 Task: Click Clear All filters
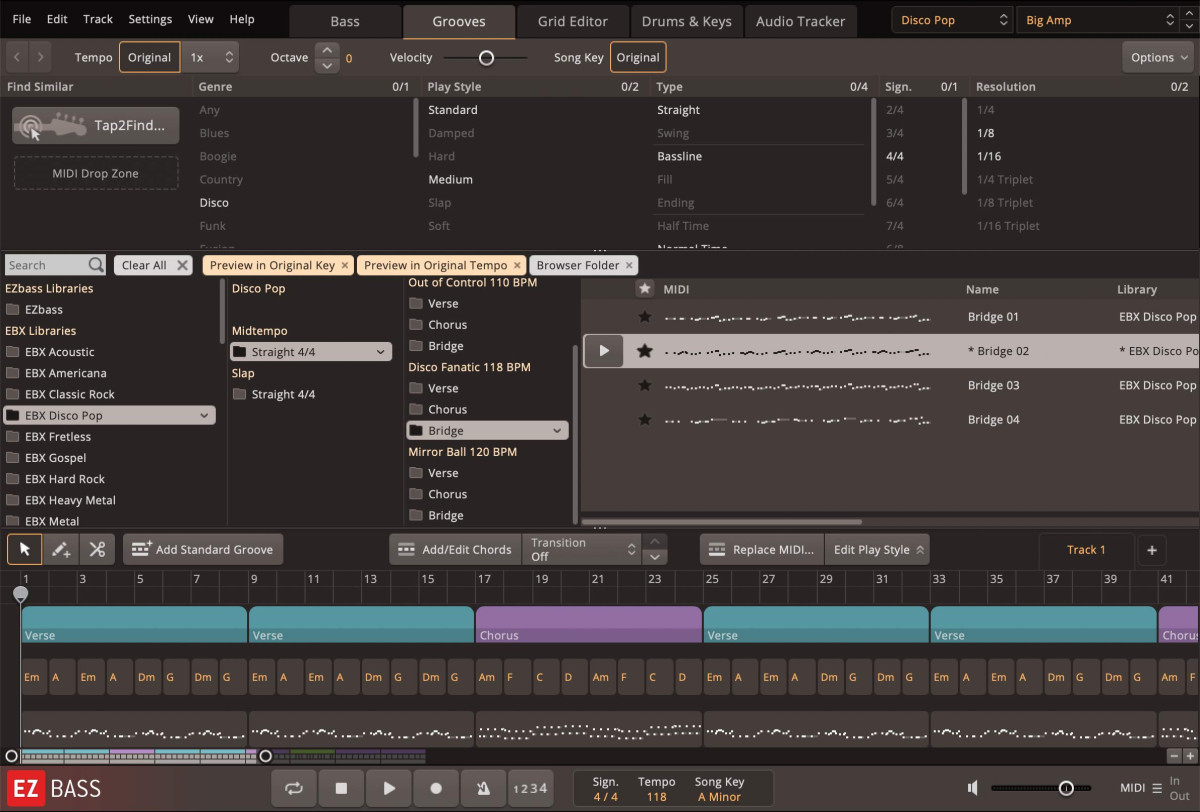[x=153, y=265]
